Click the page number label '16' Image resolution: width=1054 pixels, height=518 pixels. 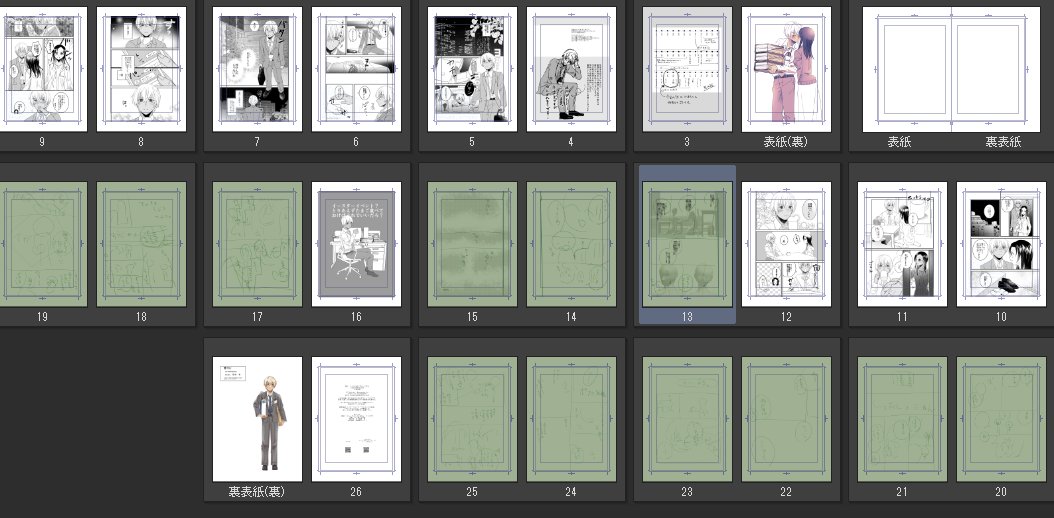[x=356, y=316]
